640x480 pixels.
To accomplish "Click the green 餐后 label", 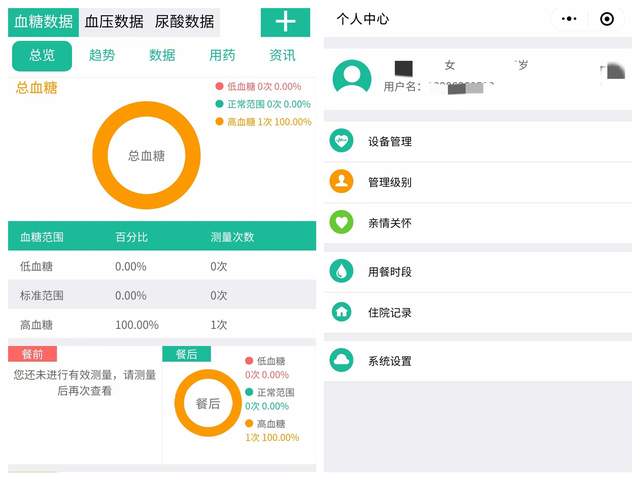I will click(187, 354).
